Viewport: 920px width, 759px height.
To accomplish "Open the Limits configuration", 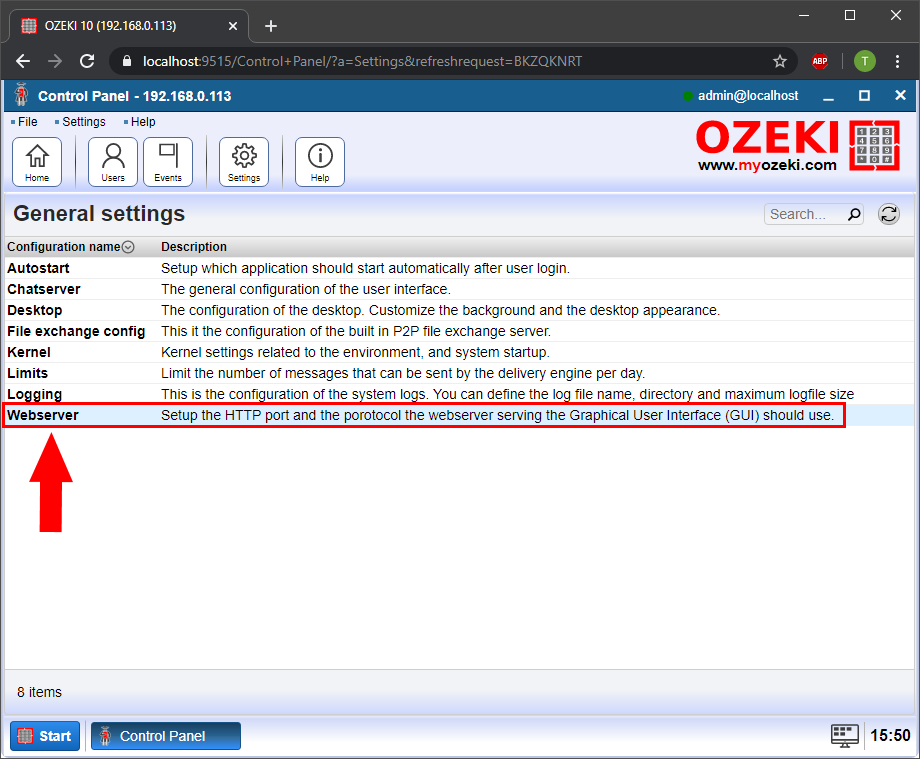I will (28, 374).
